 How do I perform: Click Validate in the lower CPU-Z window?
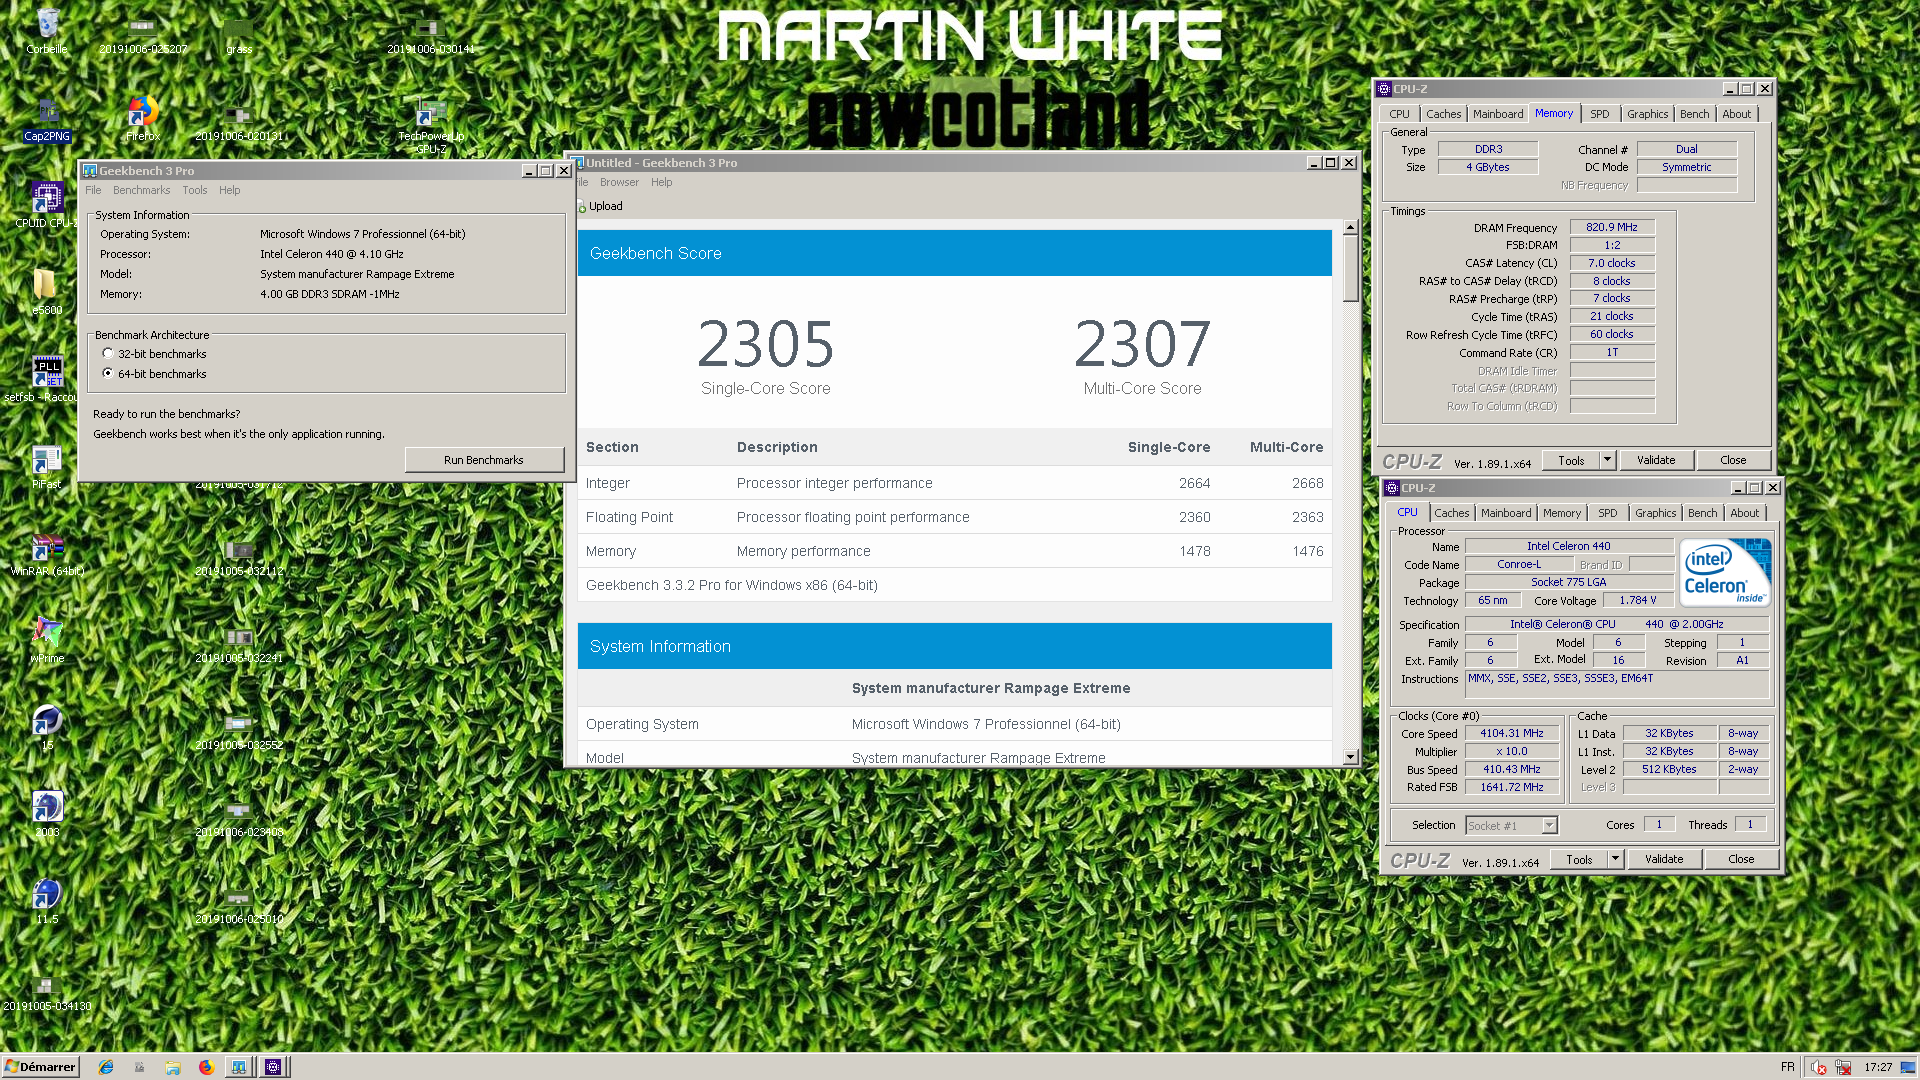pyautogui.click(x=1664, y=859)
